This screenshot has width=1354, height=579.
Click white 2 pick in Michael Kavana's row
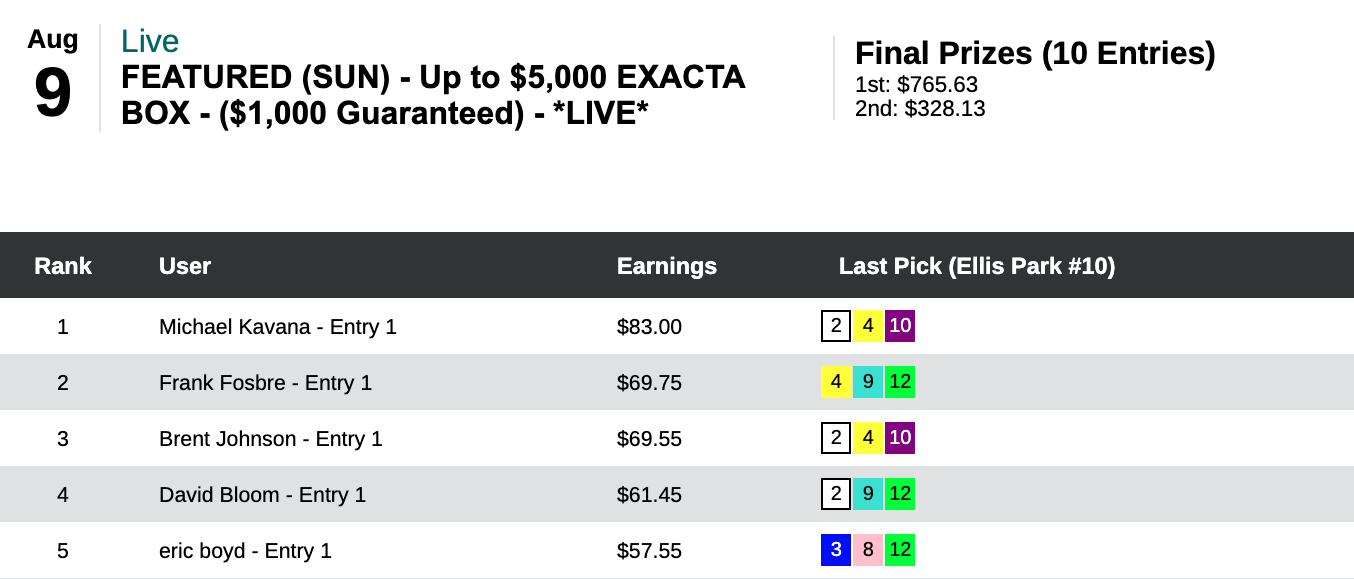[x=836, y=326]
